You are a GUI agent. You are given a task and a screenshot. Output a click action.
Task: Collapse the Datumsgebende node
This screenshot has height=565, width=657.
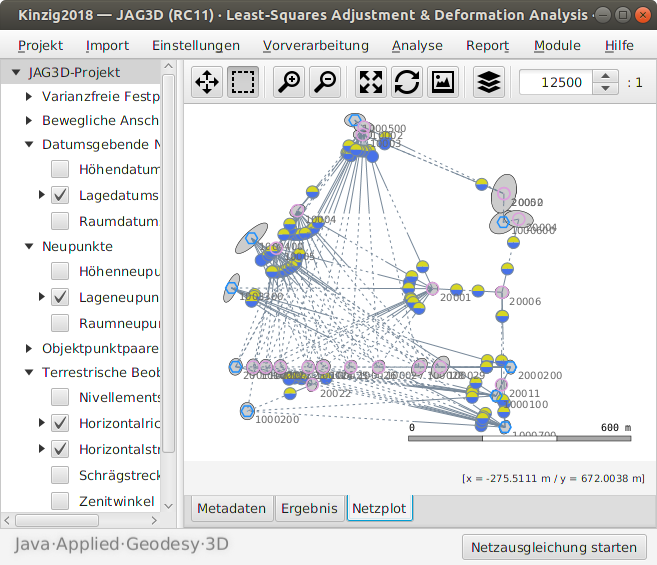[29, 145]
